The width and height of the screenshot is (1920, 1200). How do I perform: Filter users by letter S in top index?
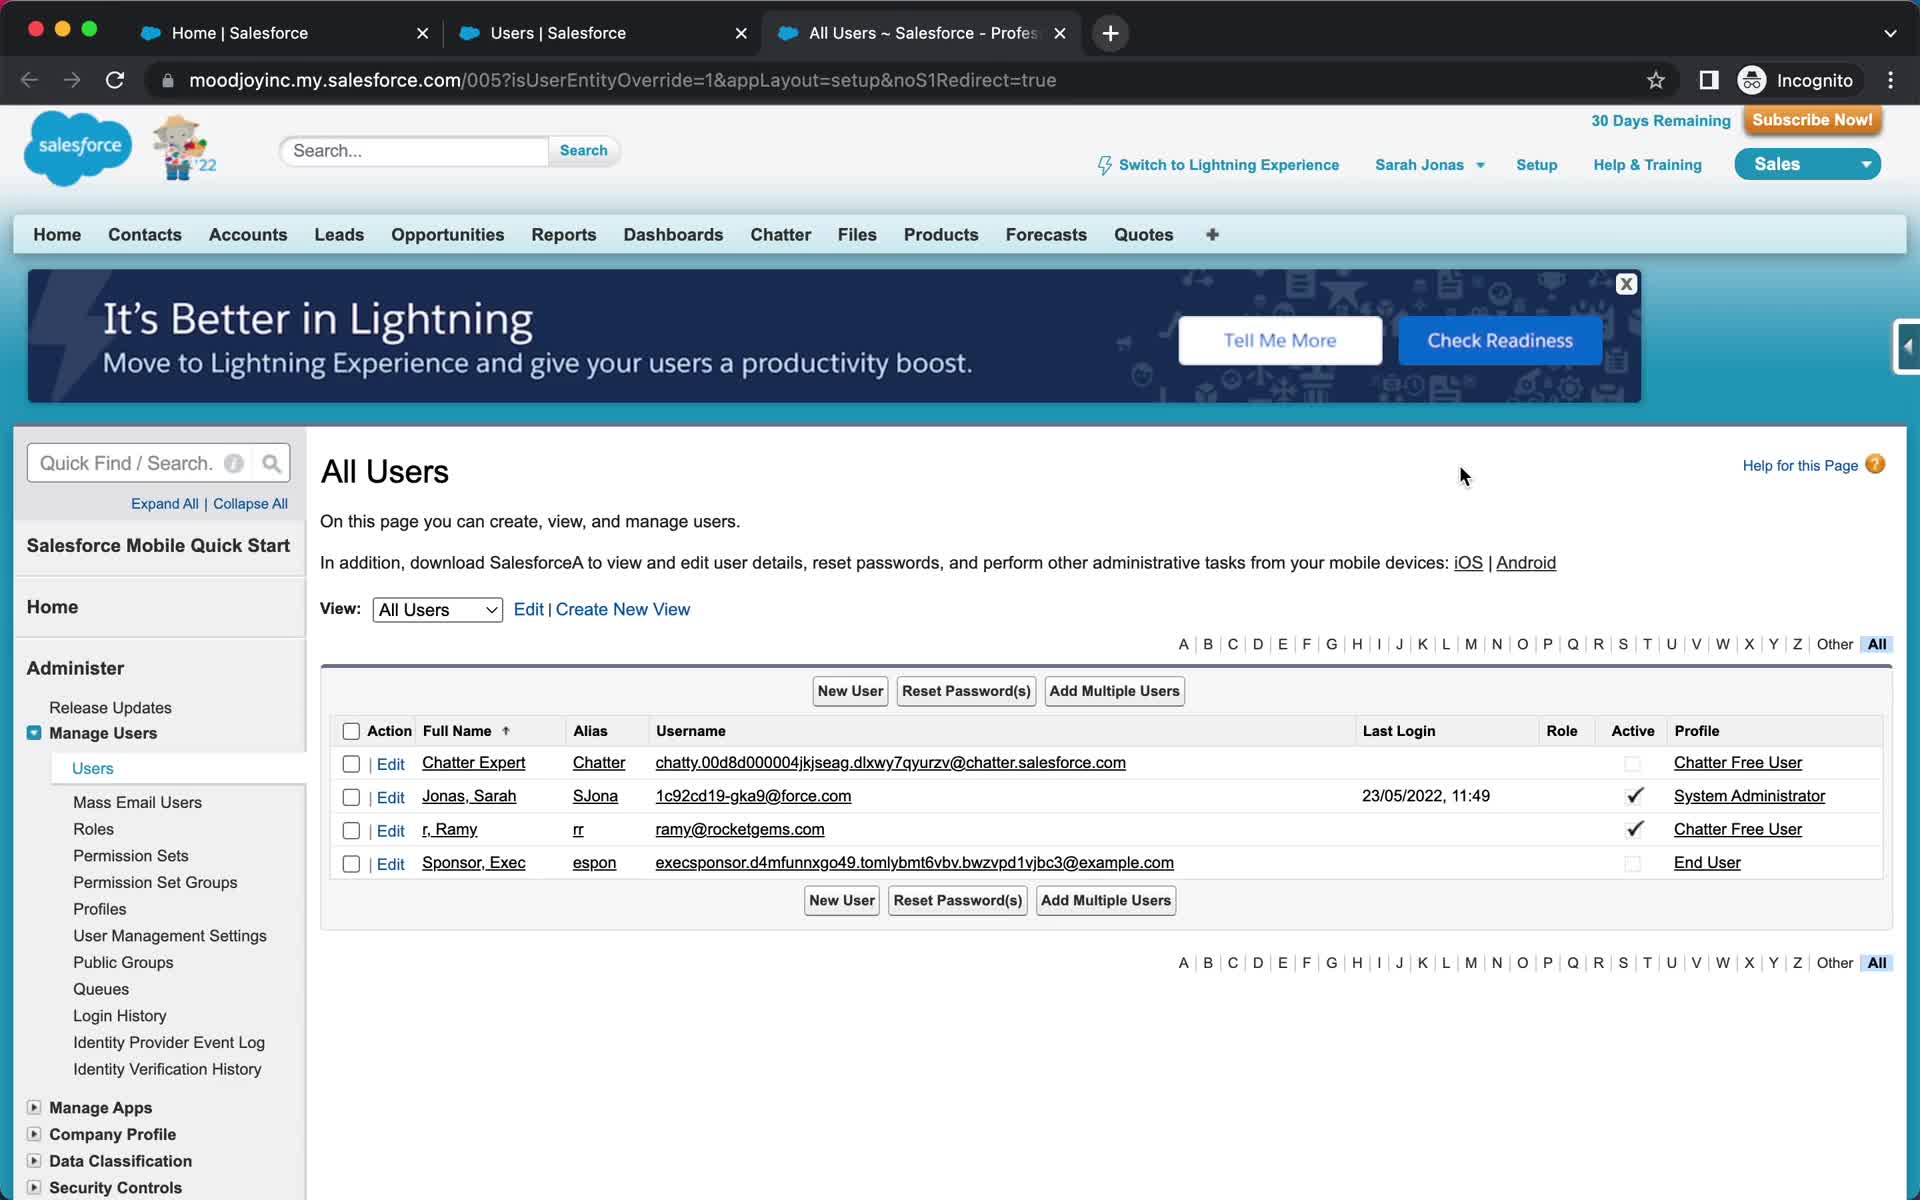point(1622,644)
